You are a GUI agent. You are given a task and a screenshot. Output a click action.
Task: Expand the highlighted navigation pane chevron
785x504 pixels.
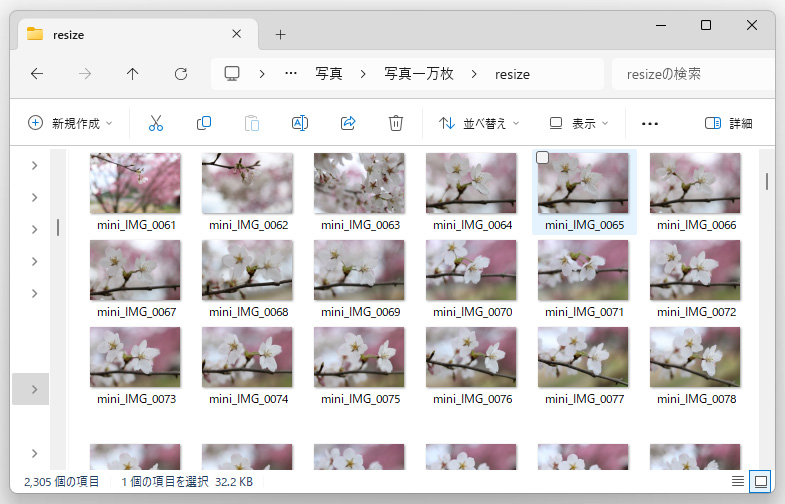(x=34, y=389)
